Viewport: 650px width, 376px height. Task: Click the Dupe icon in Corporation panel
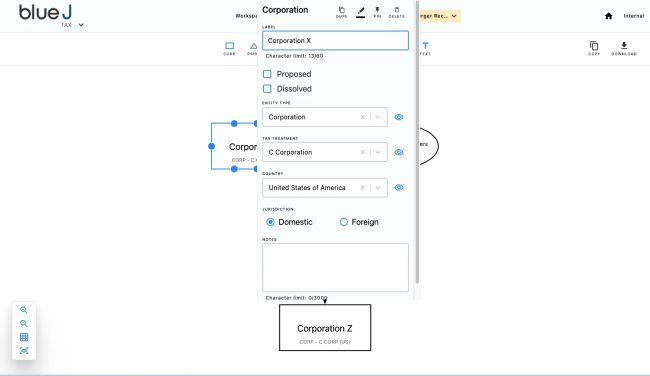tap(342, 12)
